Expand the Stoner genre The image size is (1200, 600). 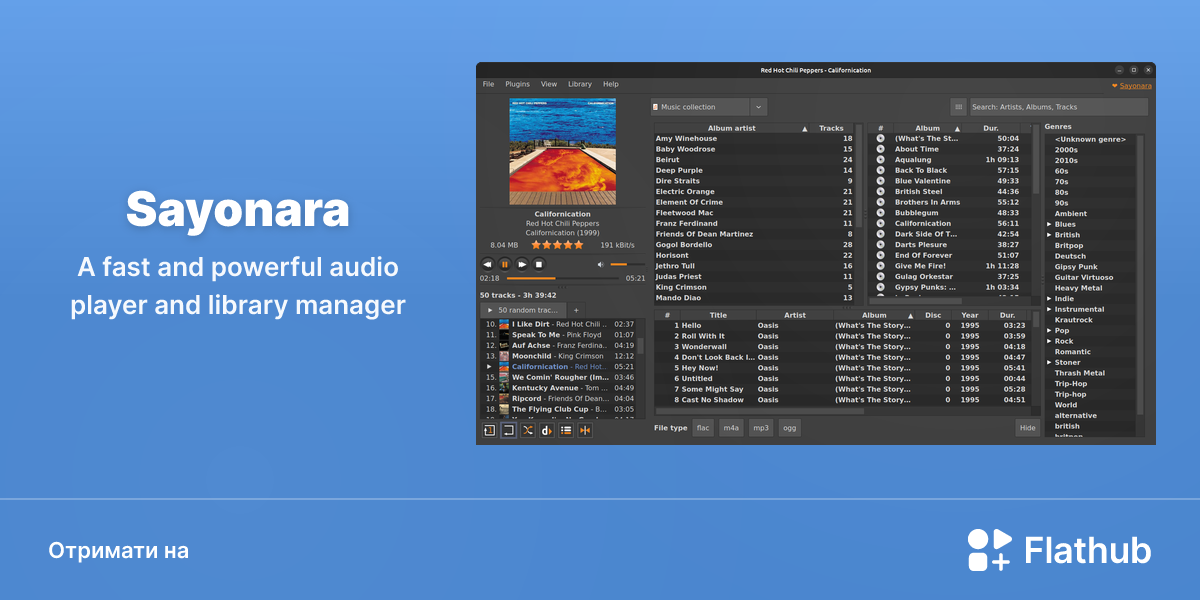pos(1049,363)
